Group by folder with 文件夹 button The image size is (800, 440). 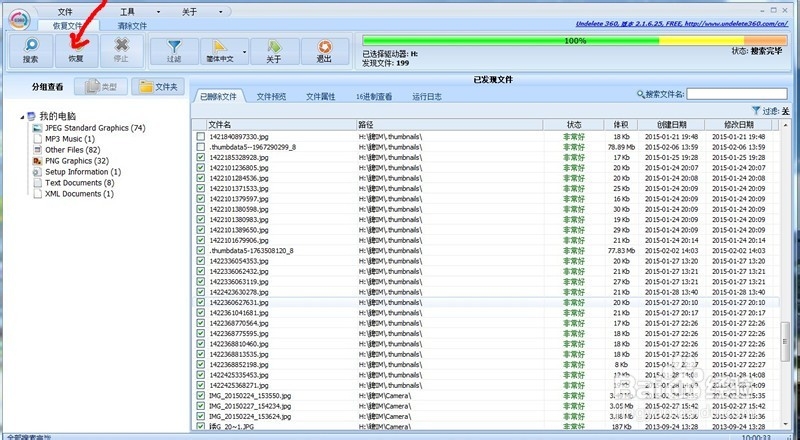pyautogui.click(x=158, y=87)
